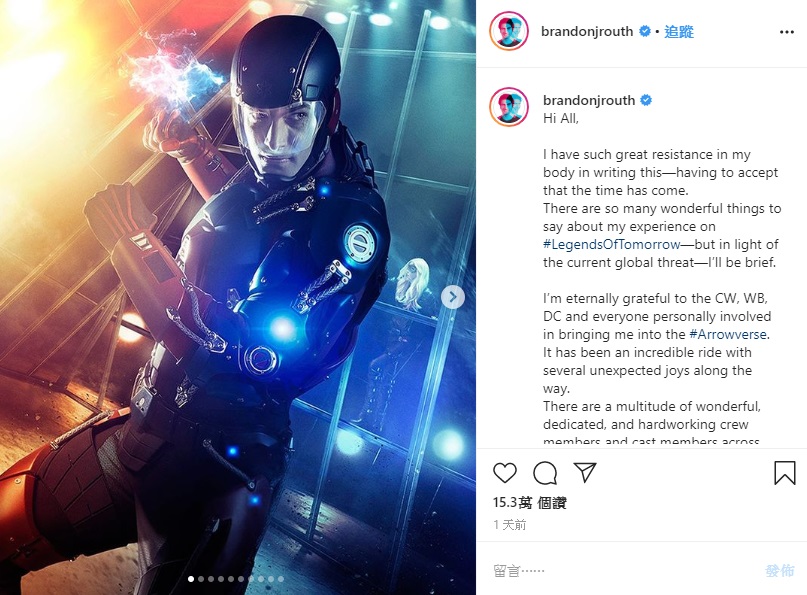Like the post with the heart icon
Viewport: 807px width, 595px height.
(x=504, y=472)
